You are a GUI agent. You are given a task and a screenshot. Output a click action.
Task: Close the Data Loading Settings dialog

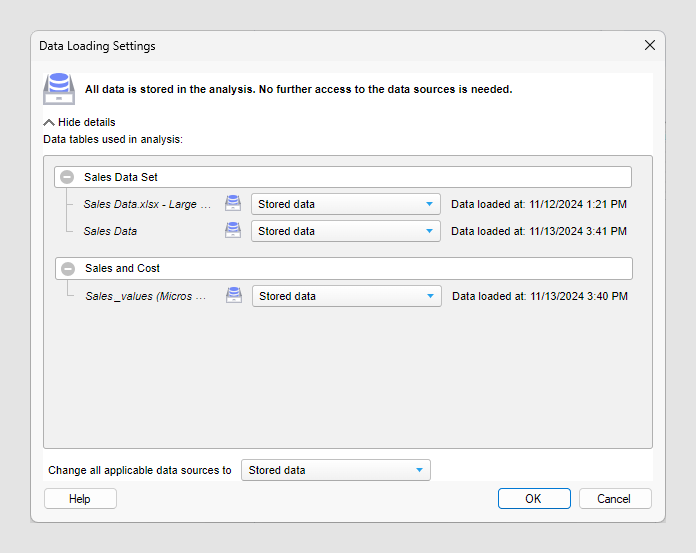click(650, 45)
